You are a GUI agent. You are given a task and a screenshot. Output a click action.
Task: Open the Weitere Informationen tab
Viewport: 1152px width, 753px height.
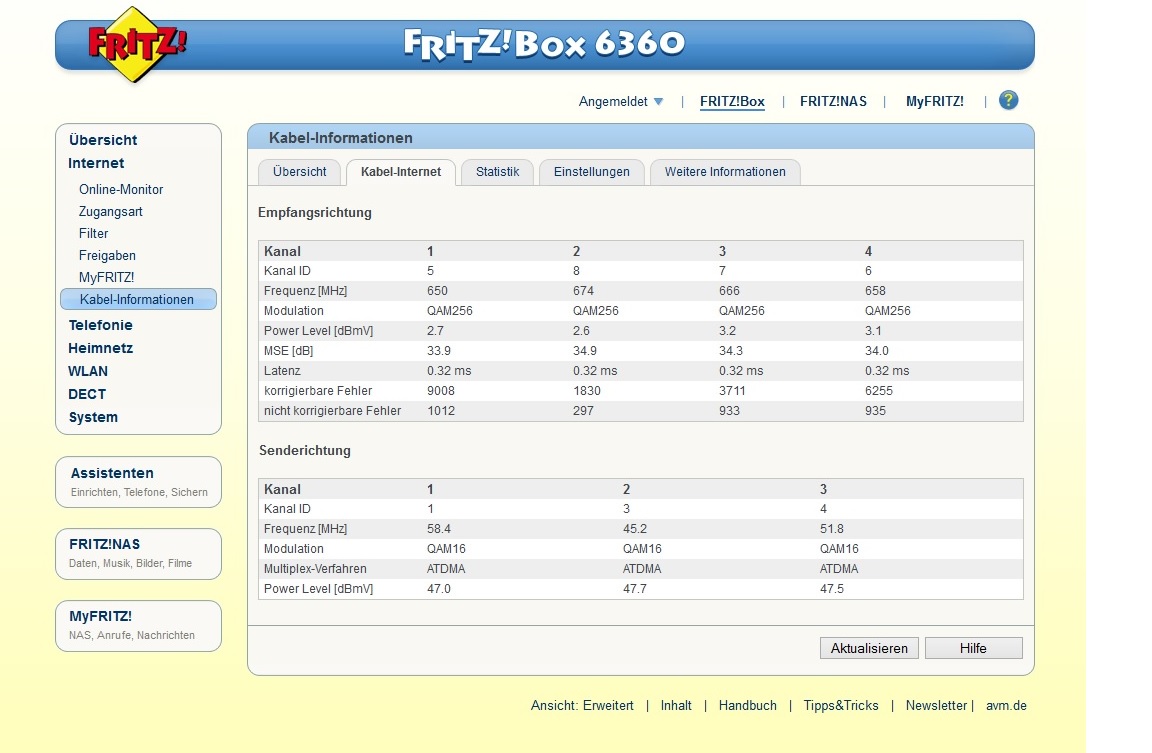click(x=725, y=172)
